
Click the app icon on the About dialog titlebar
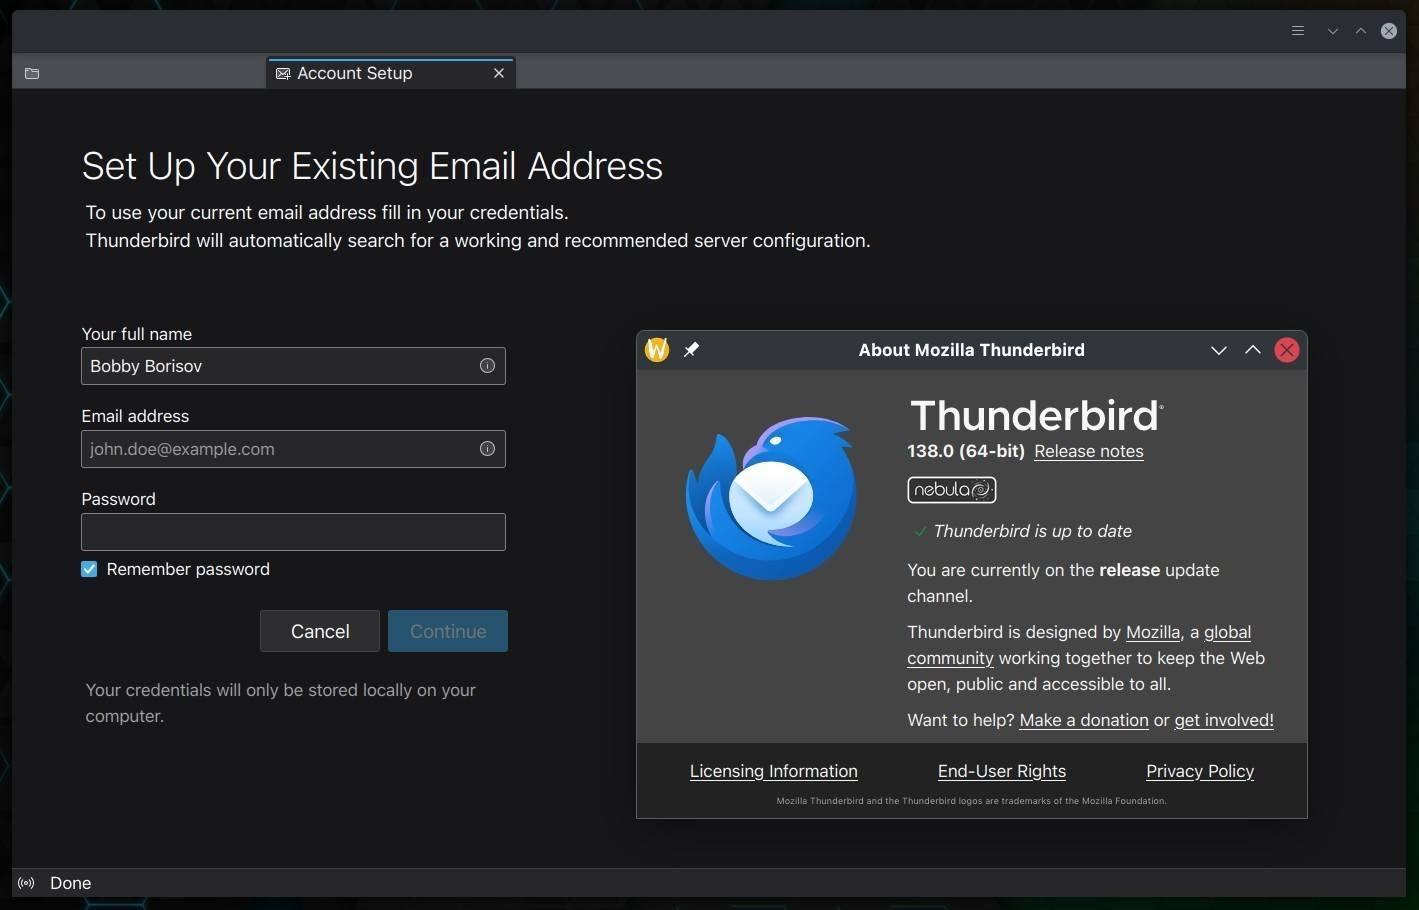click(657, 349)
